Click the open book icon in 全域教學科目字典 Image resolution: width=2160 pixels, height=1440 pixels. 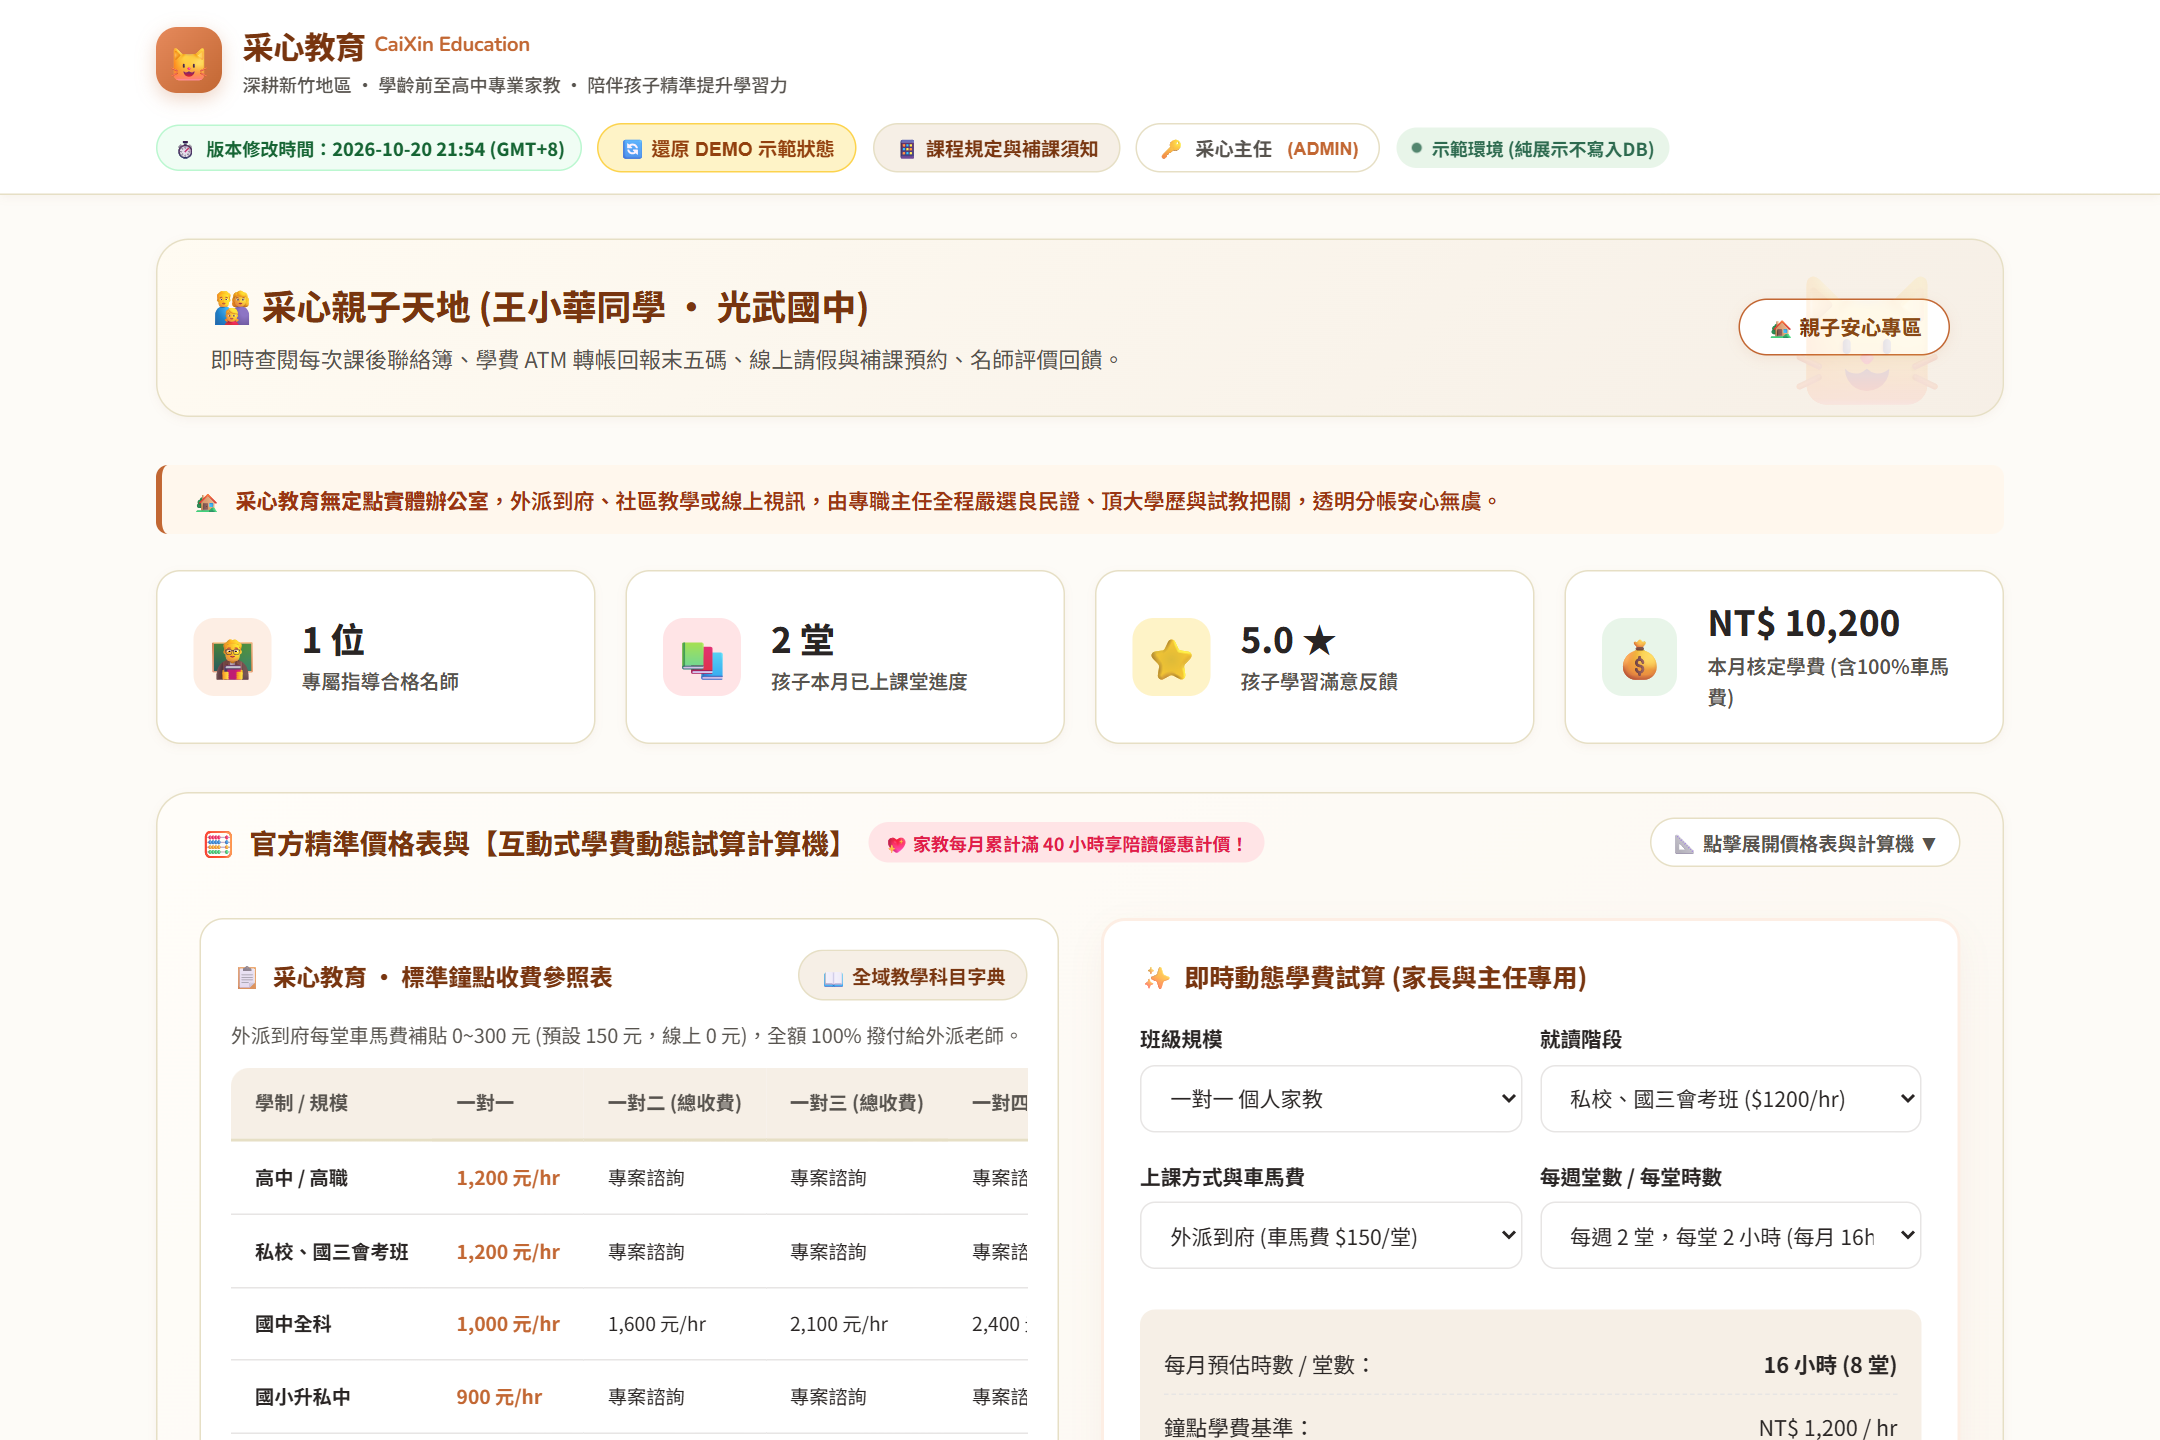tap(833, 978)
